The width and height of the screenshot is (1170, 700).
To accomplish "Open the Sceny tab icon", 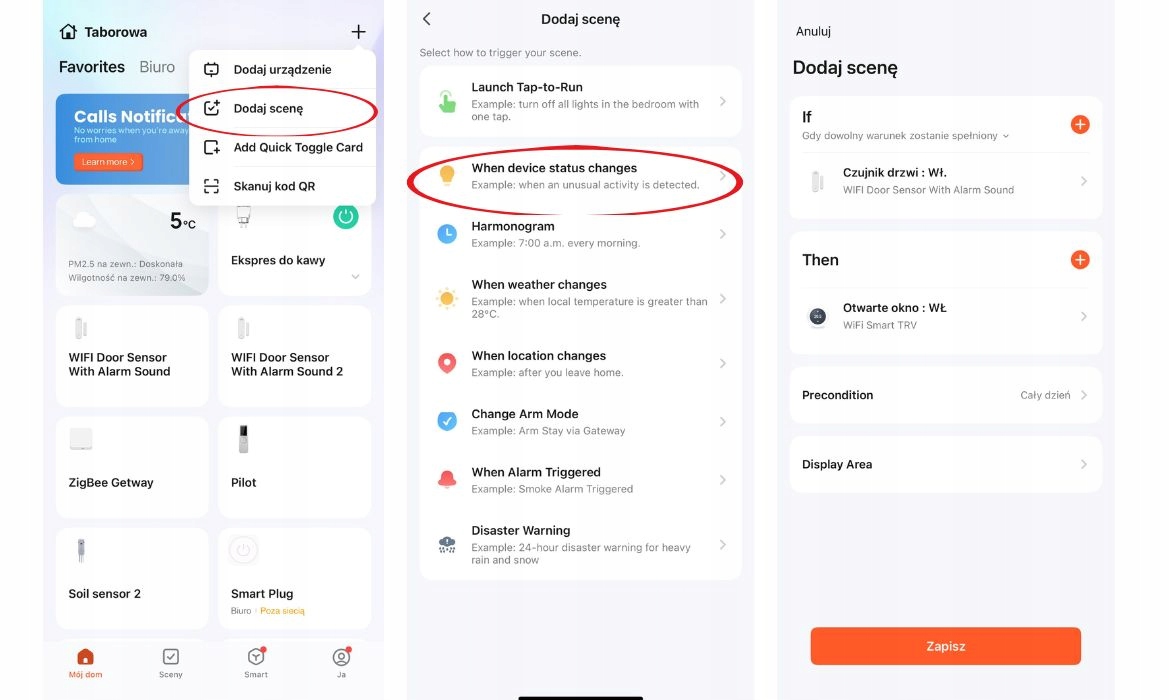I will point(170,657).
